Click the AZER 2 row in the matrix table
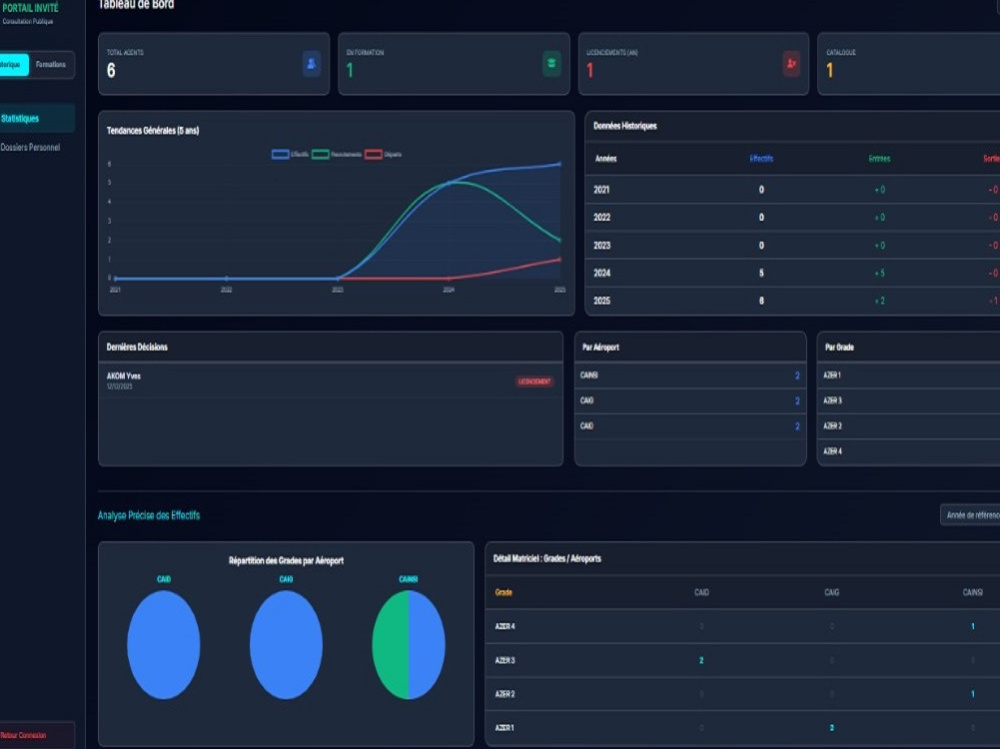 coord(743,694)
